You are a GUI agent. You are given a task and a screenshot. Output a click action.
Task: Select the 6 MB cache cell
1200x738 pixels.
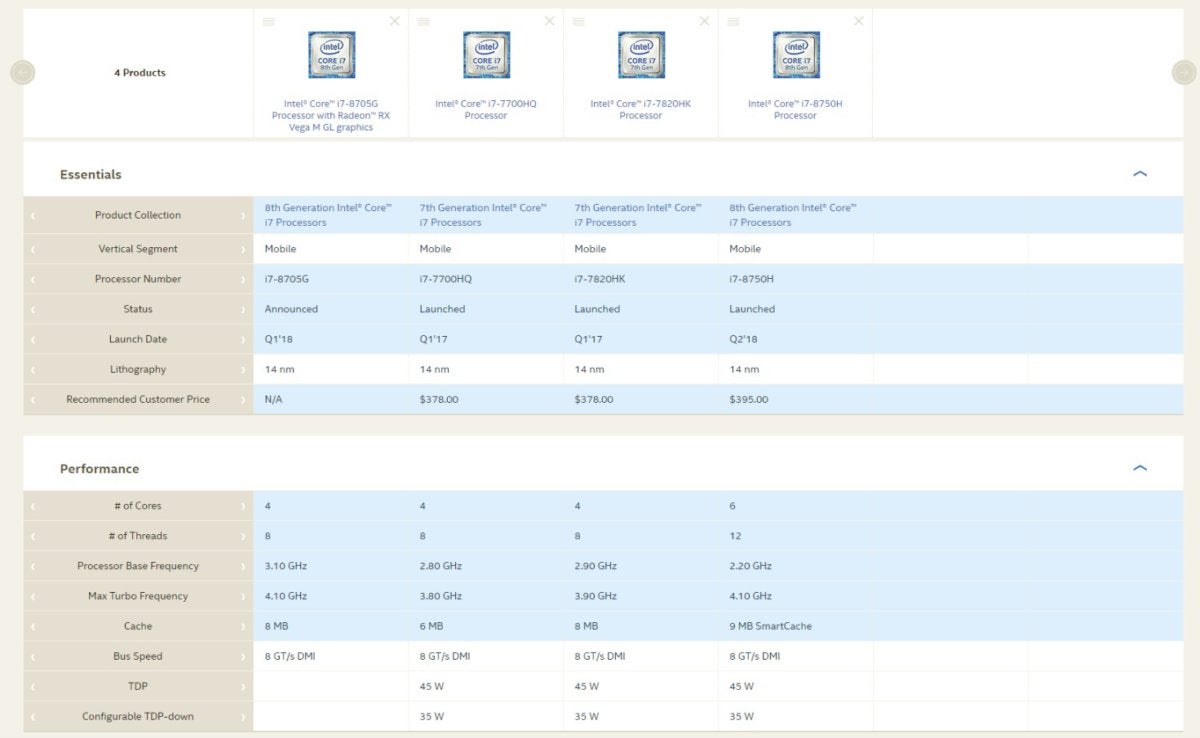pyautogui.click(x=432, y=626)
